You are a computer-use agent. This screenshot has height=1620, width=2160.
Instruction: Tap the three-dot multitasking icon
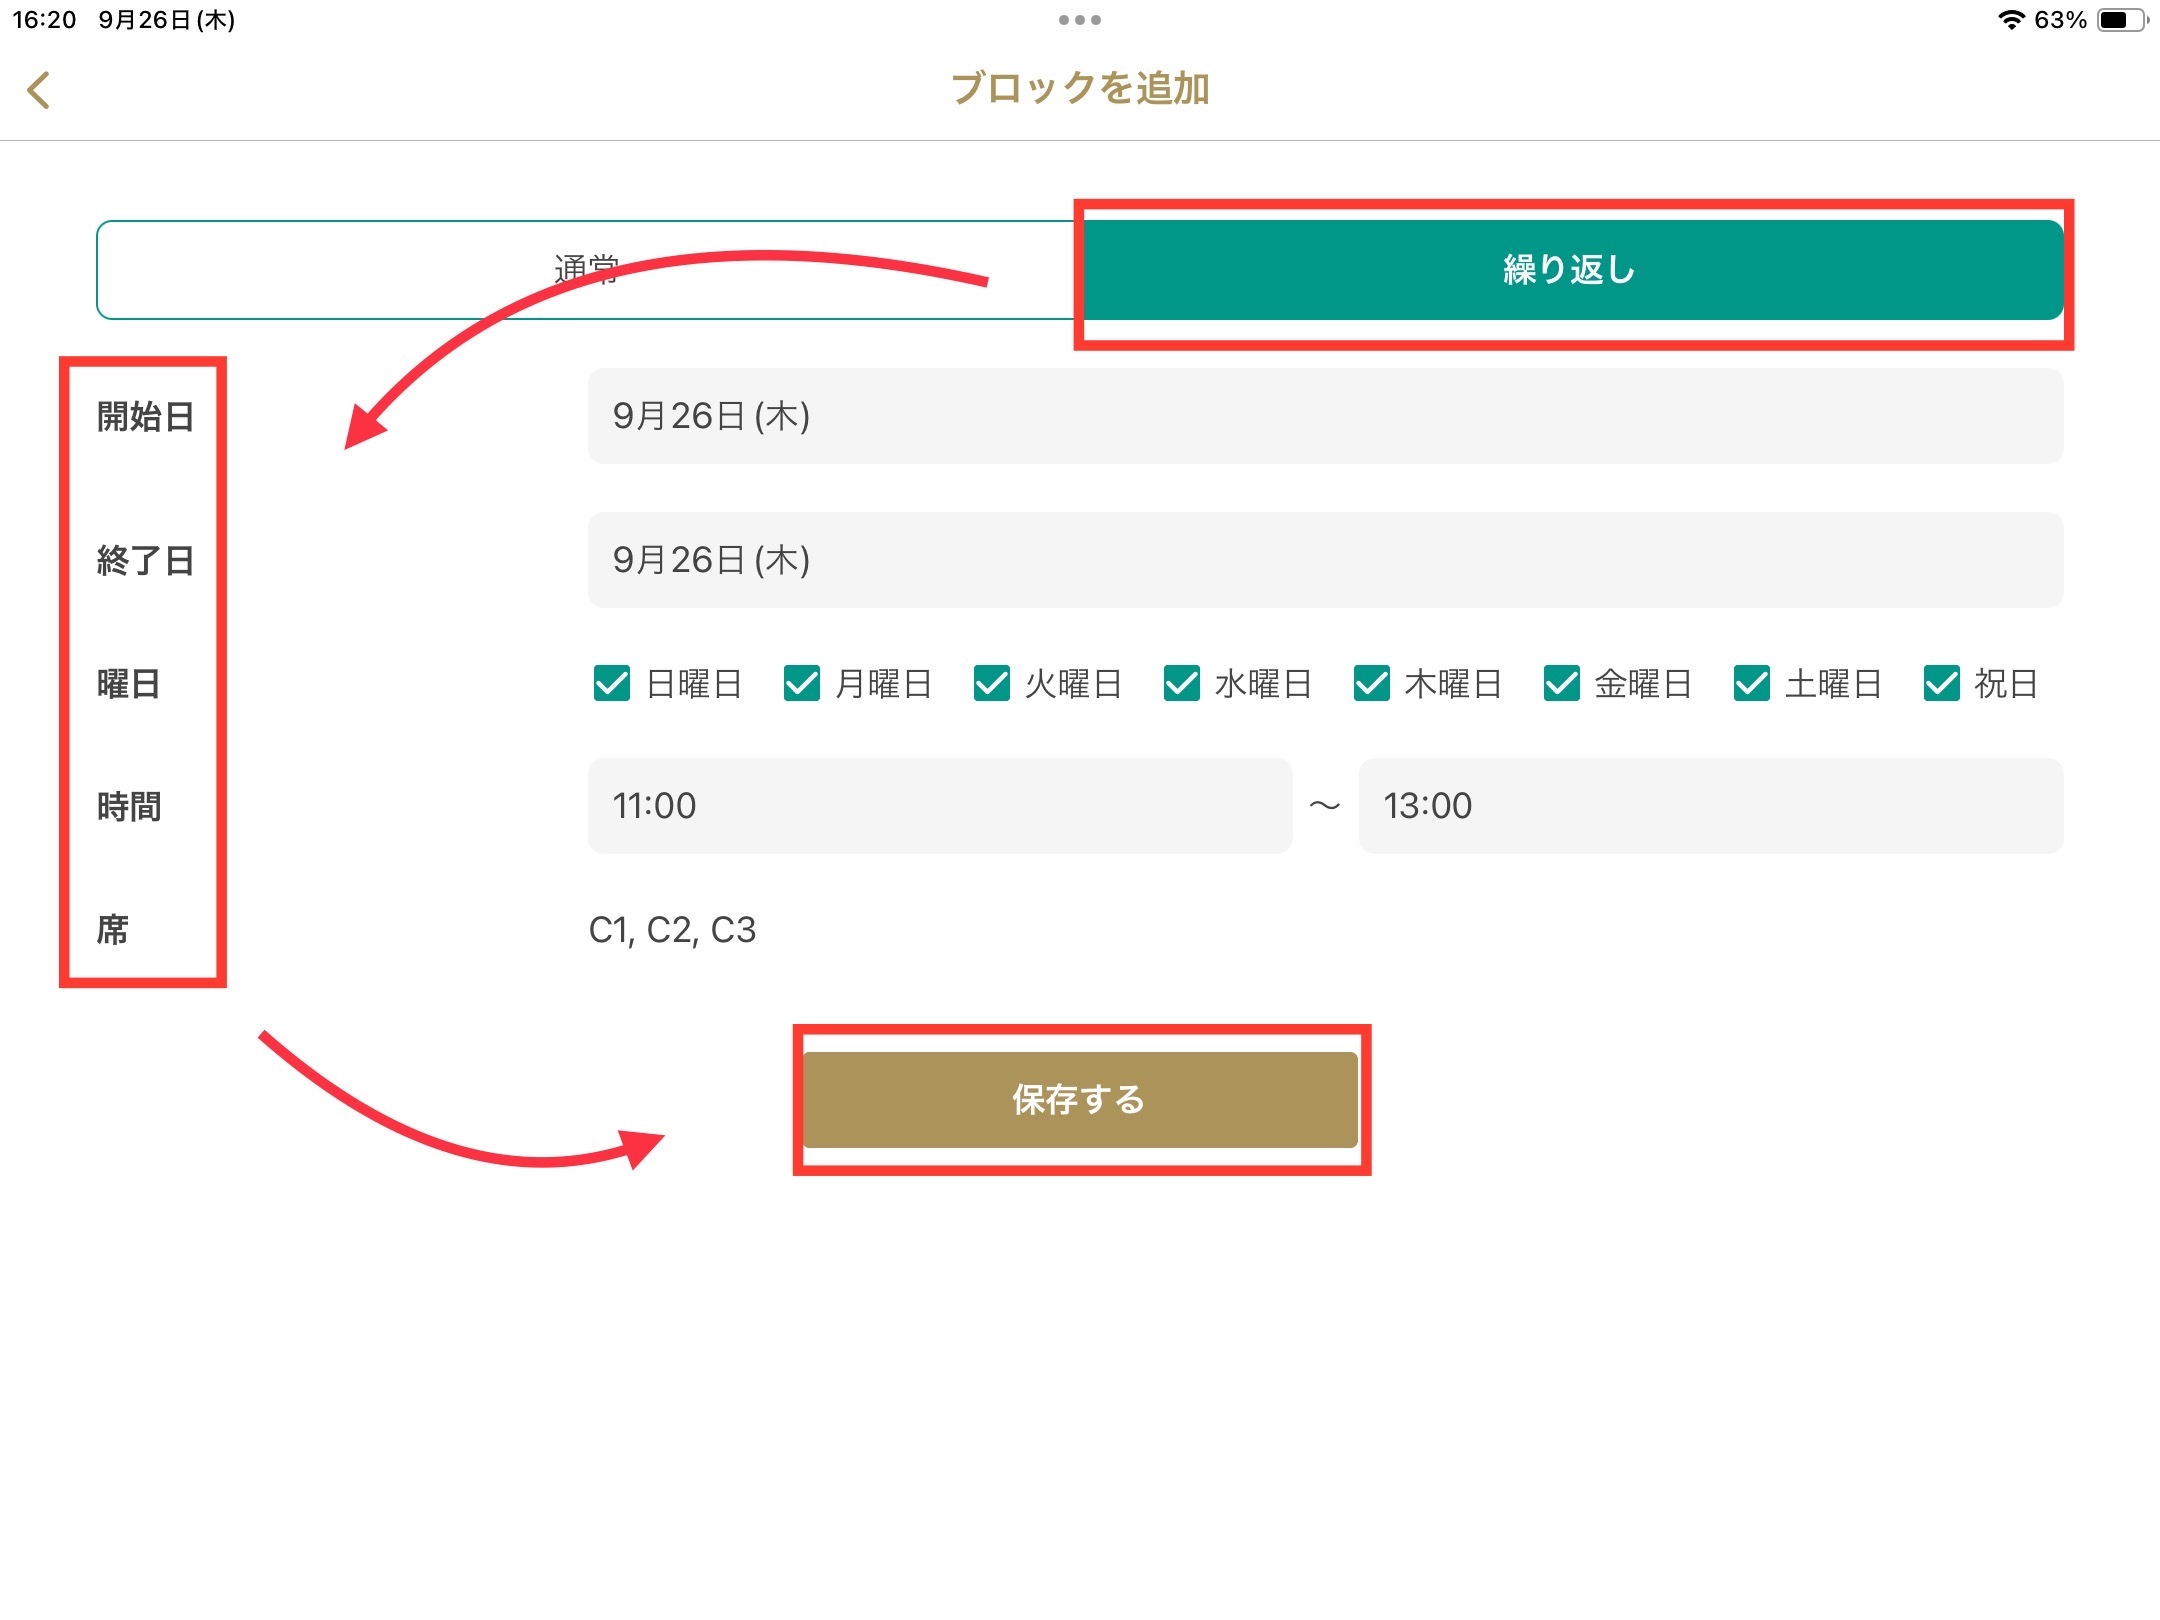pos(1079,20)
